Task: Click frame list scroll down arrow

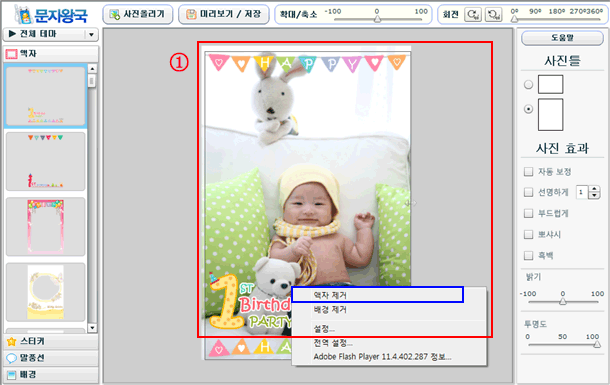Action: (x=92, y=328)
